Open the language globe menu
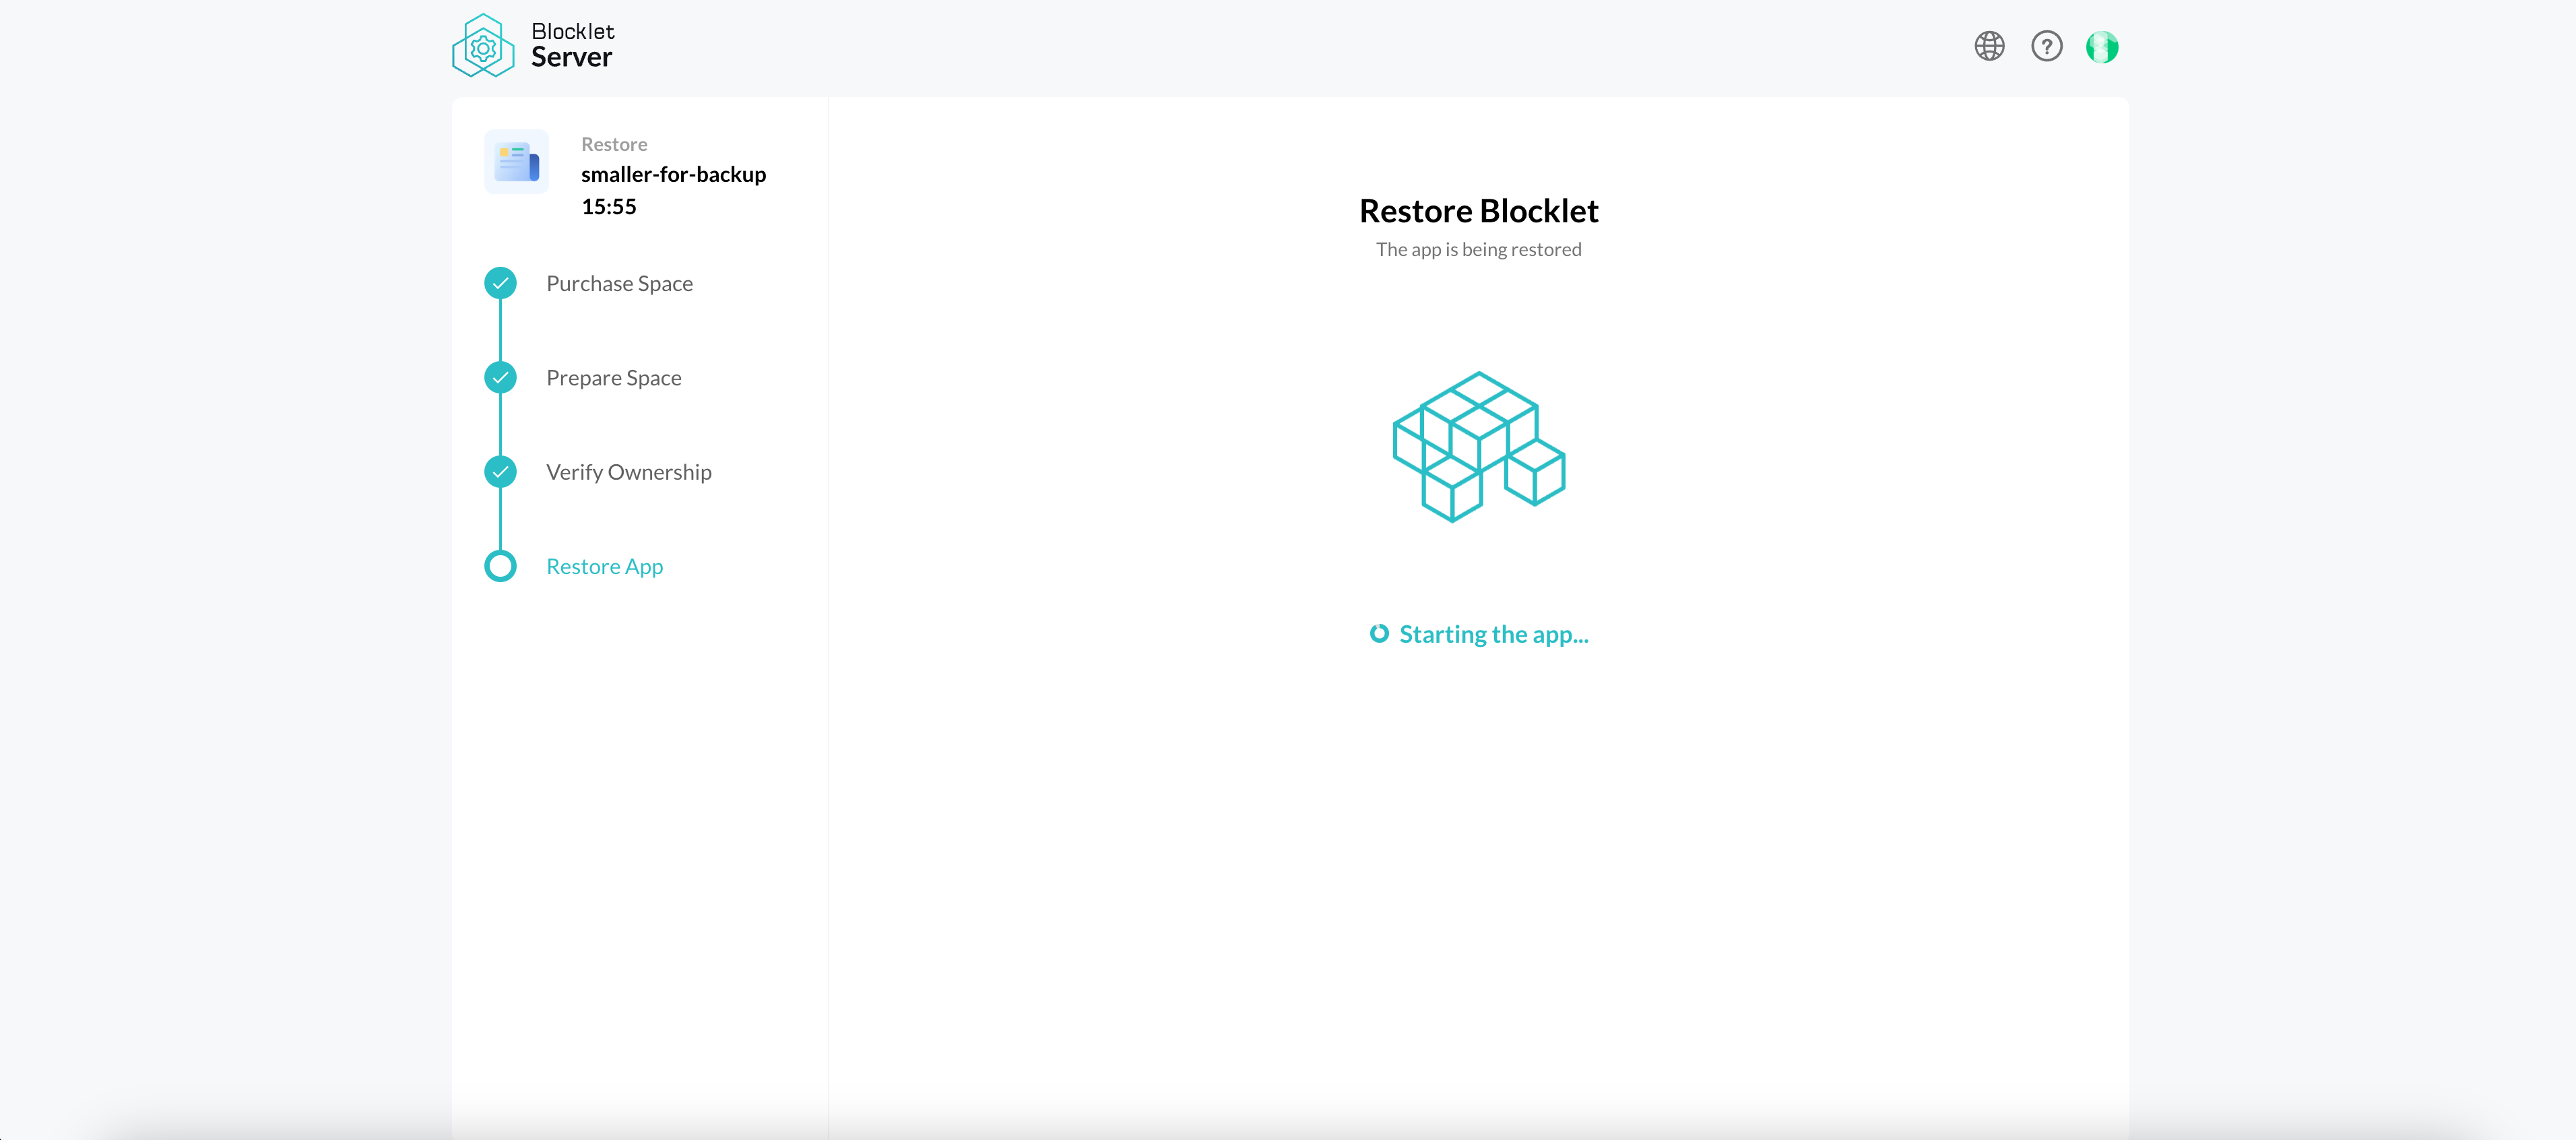This screenshot has width=2576, height=1140. tap(1989, 46)
